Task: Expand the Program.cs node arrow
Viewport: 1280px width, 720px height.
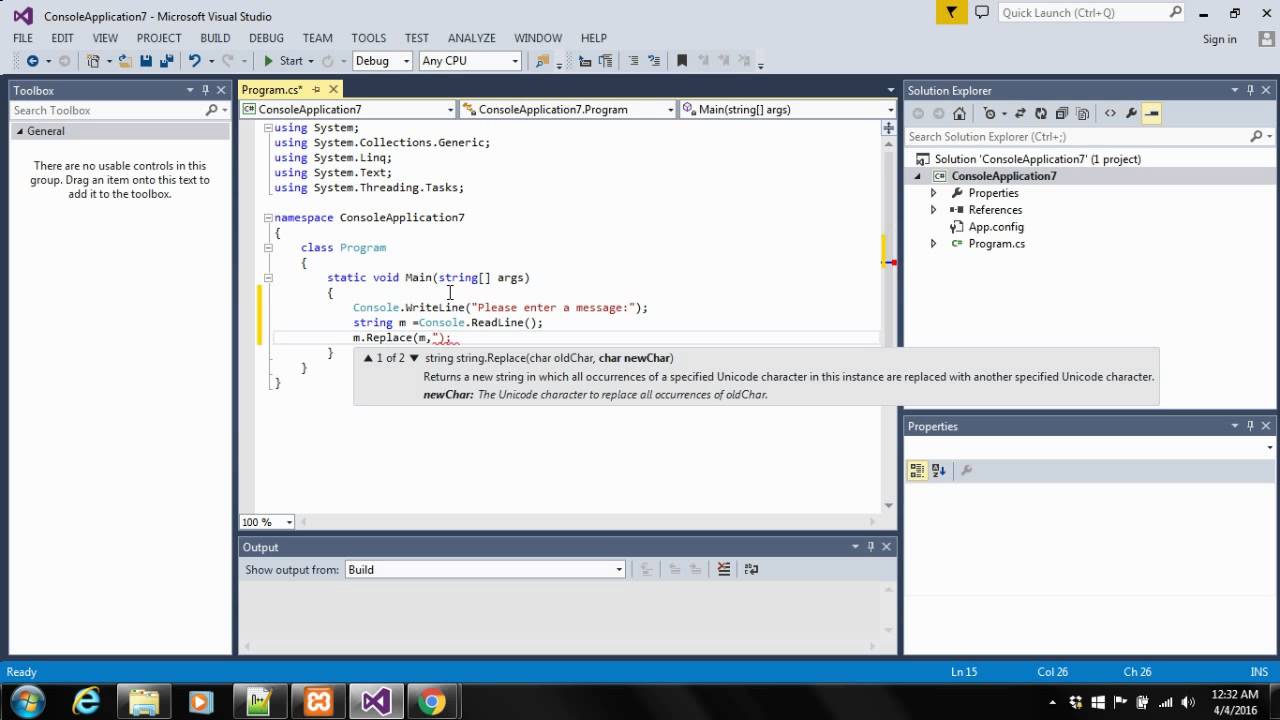Action: click(933, 244)
